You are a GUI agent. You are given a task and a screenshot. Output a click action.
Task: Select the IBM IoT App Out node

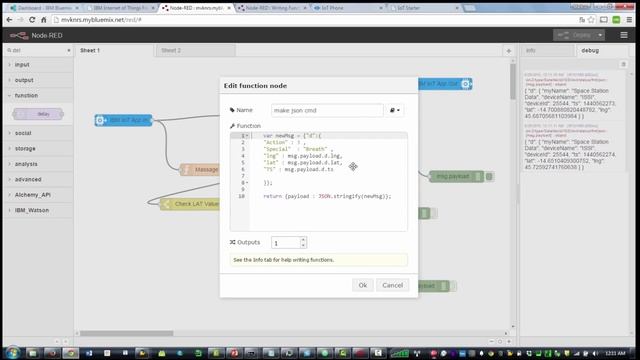pyautogui.click(x=445, y=84)
